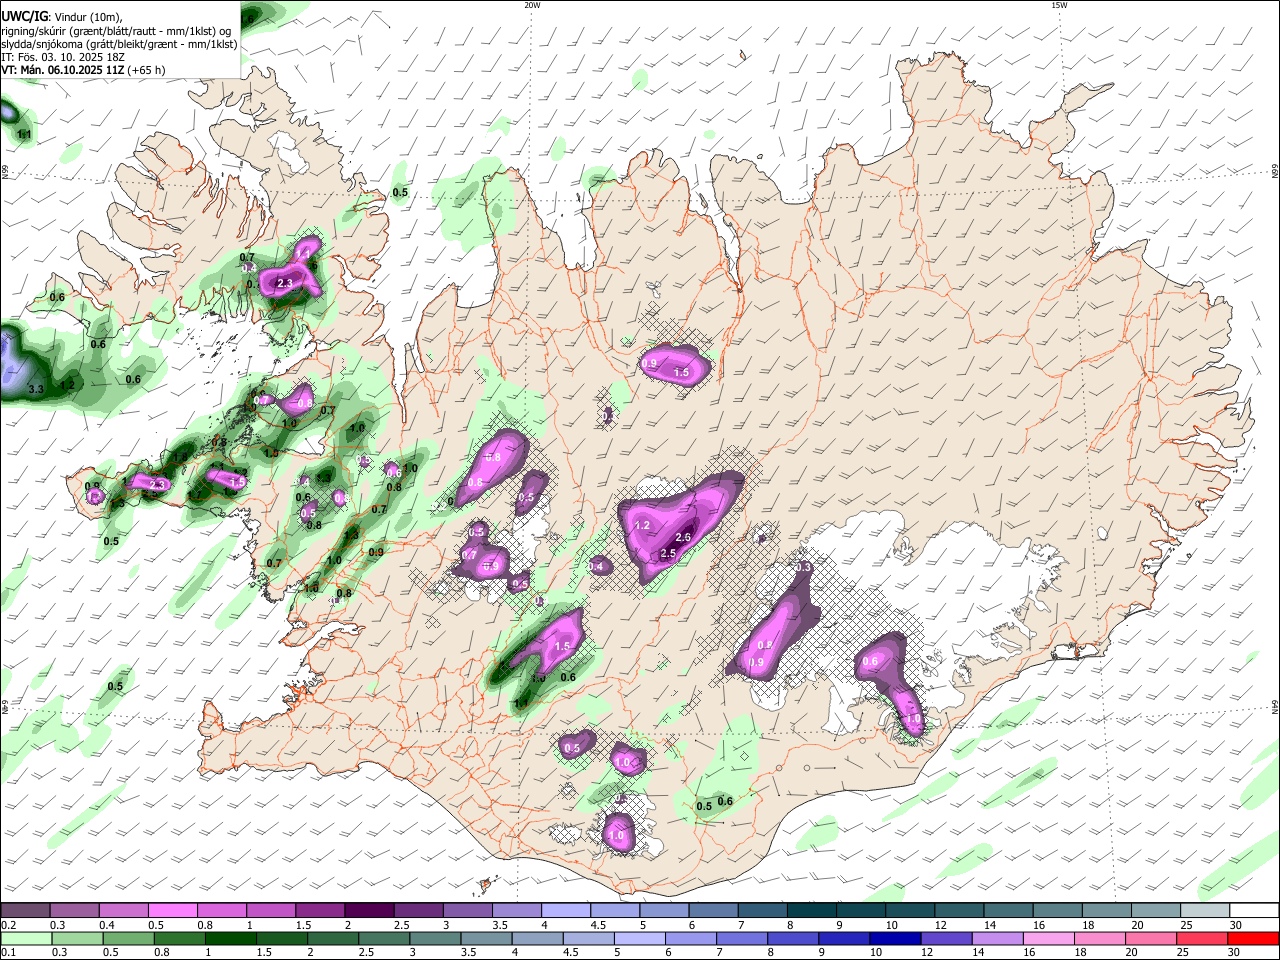Click the 'IT: Fös. 03. 10. 2025 18Z' line
The image size is (1280, 960).
coord(63,57)
